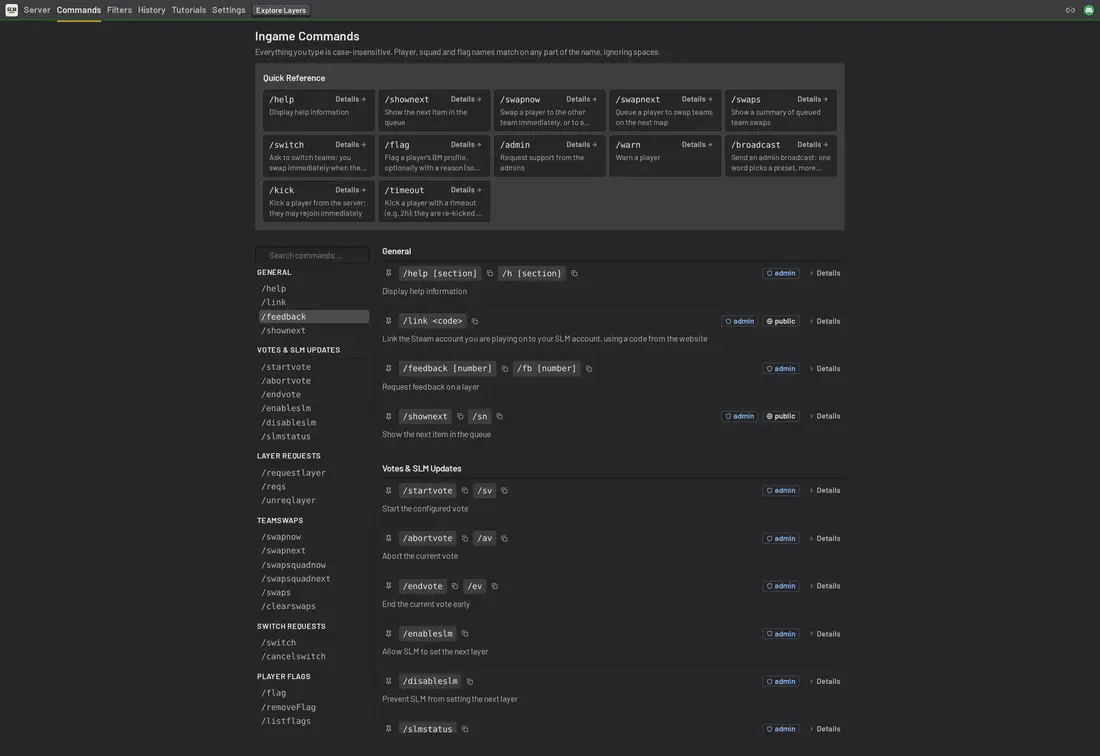This screenshot has width=1100, height=756.
Task: Copy the /av alias
Action: (504, 539)
